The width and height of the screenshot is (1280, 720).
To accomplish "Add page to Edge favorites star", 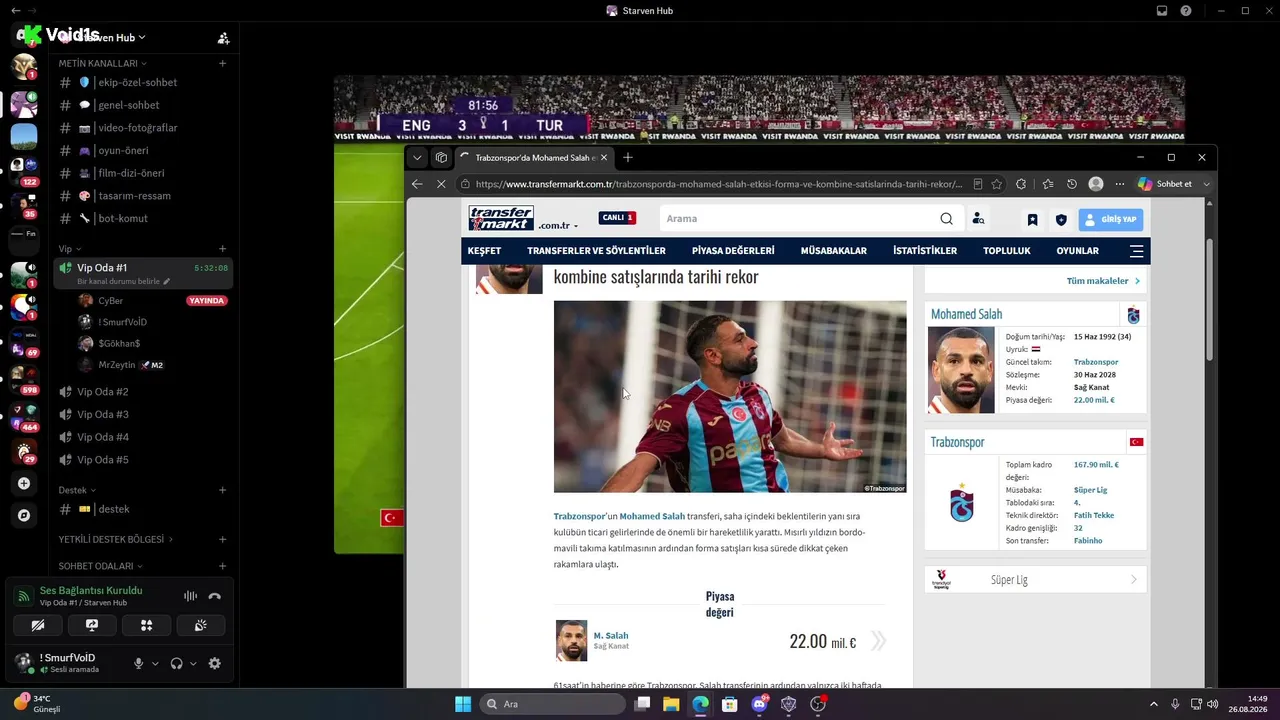I will [997, 184].
